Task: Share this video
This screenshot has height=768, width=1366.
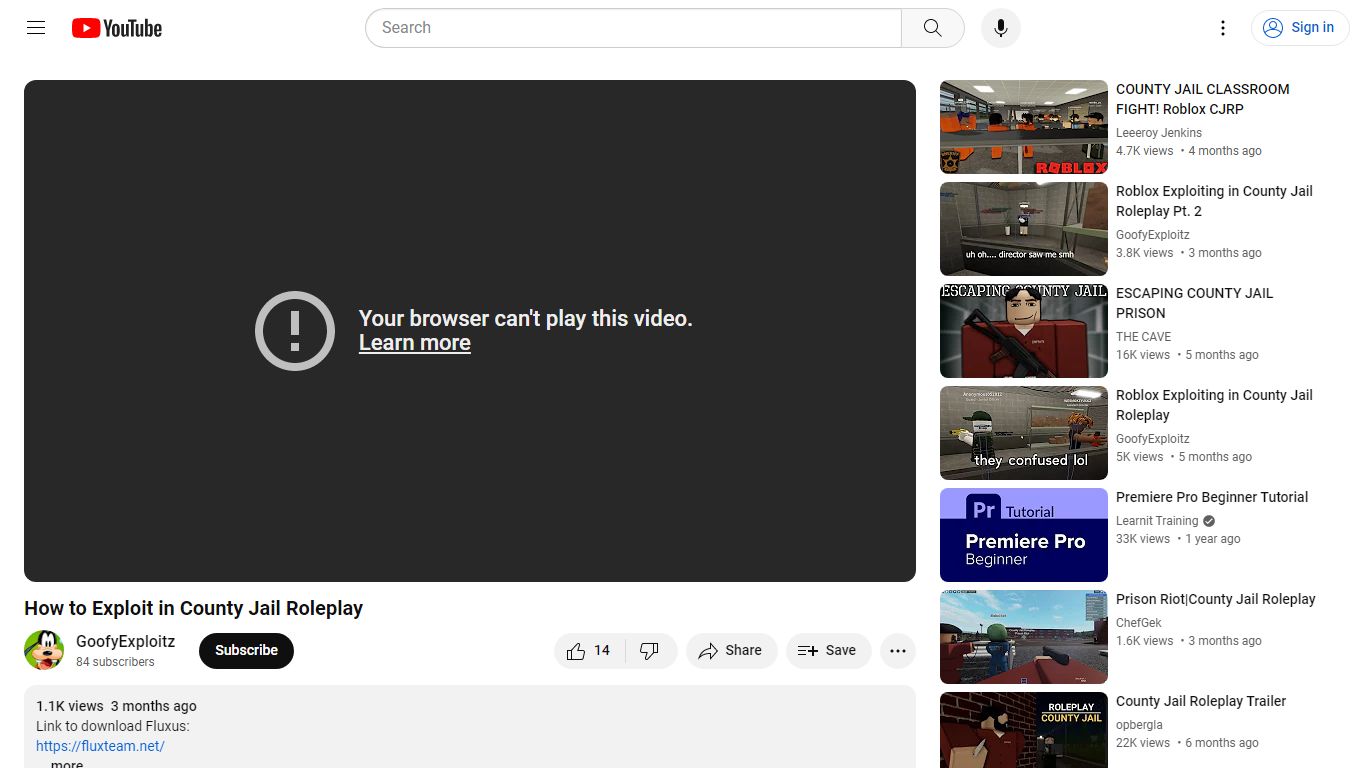Action: [731, 651]
